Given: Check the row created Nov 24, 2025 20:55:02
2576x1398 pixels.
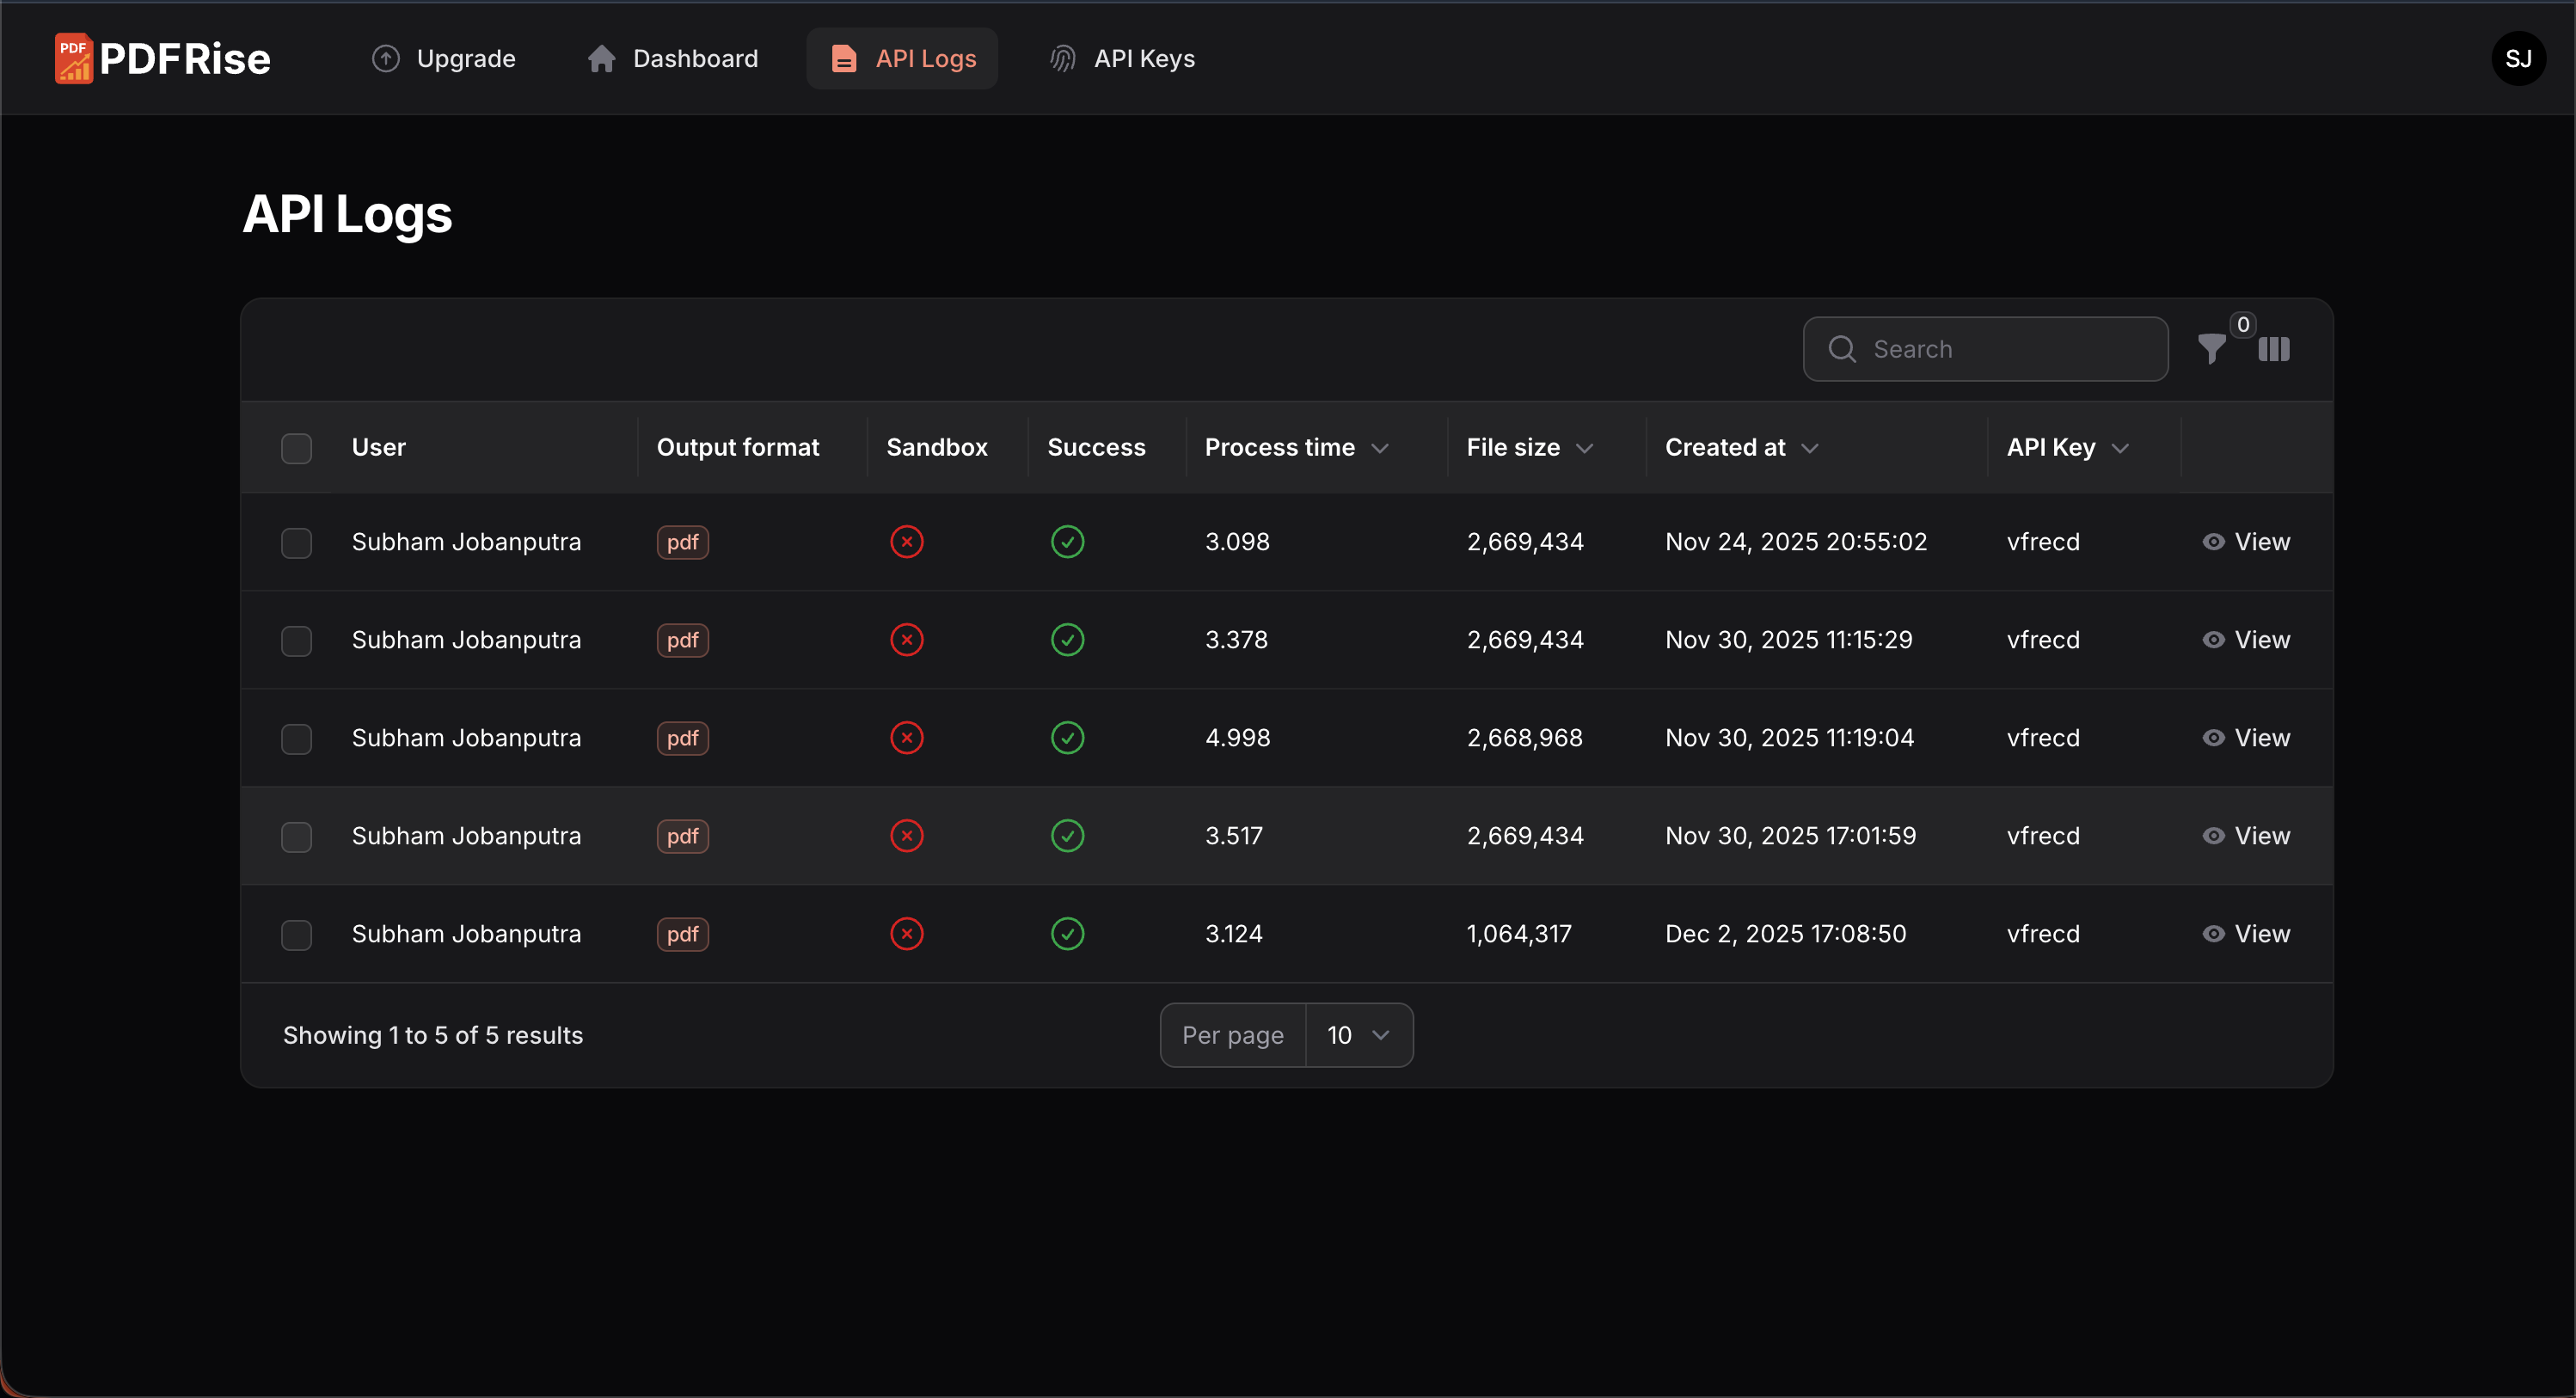Looking at the screenshot, I should [296, 542].
